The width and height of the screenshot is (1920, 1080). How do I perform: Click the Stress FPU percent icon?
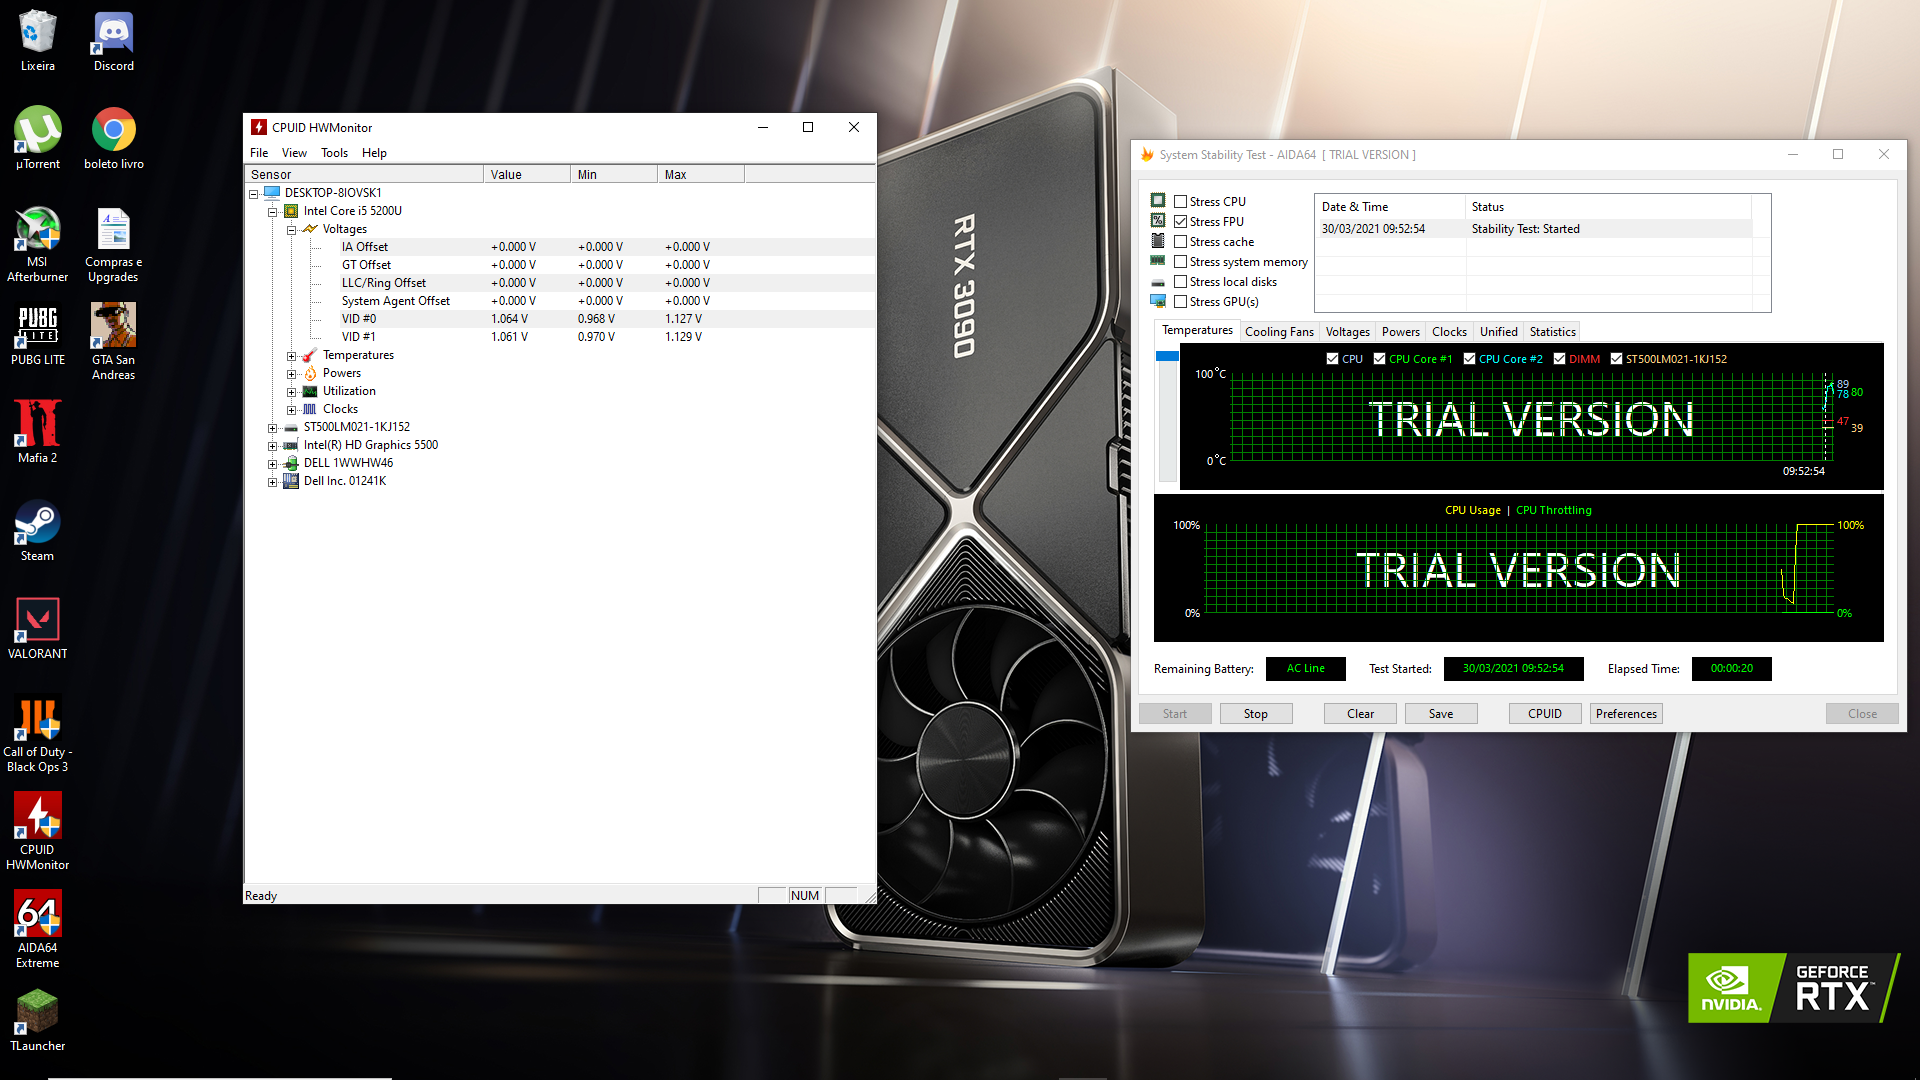(1158, 220)
